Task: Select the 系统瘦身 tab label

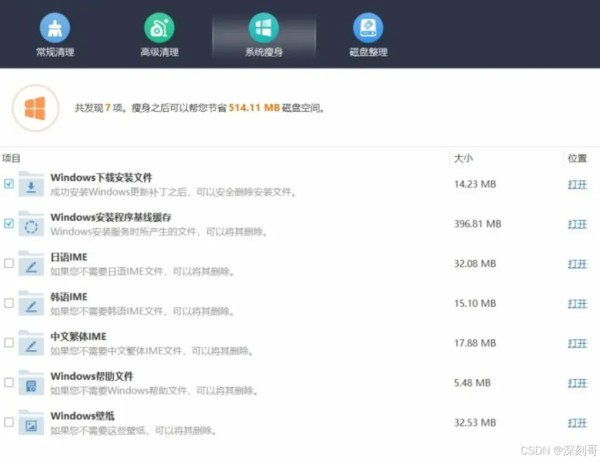Action: pos(264,52)
